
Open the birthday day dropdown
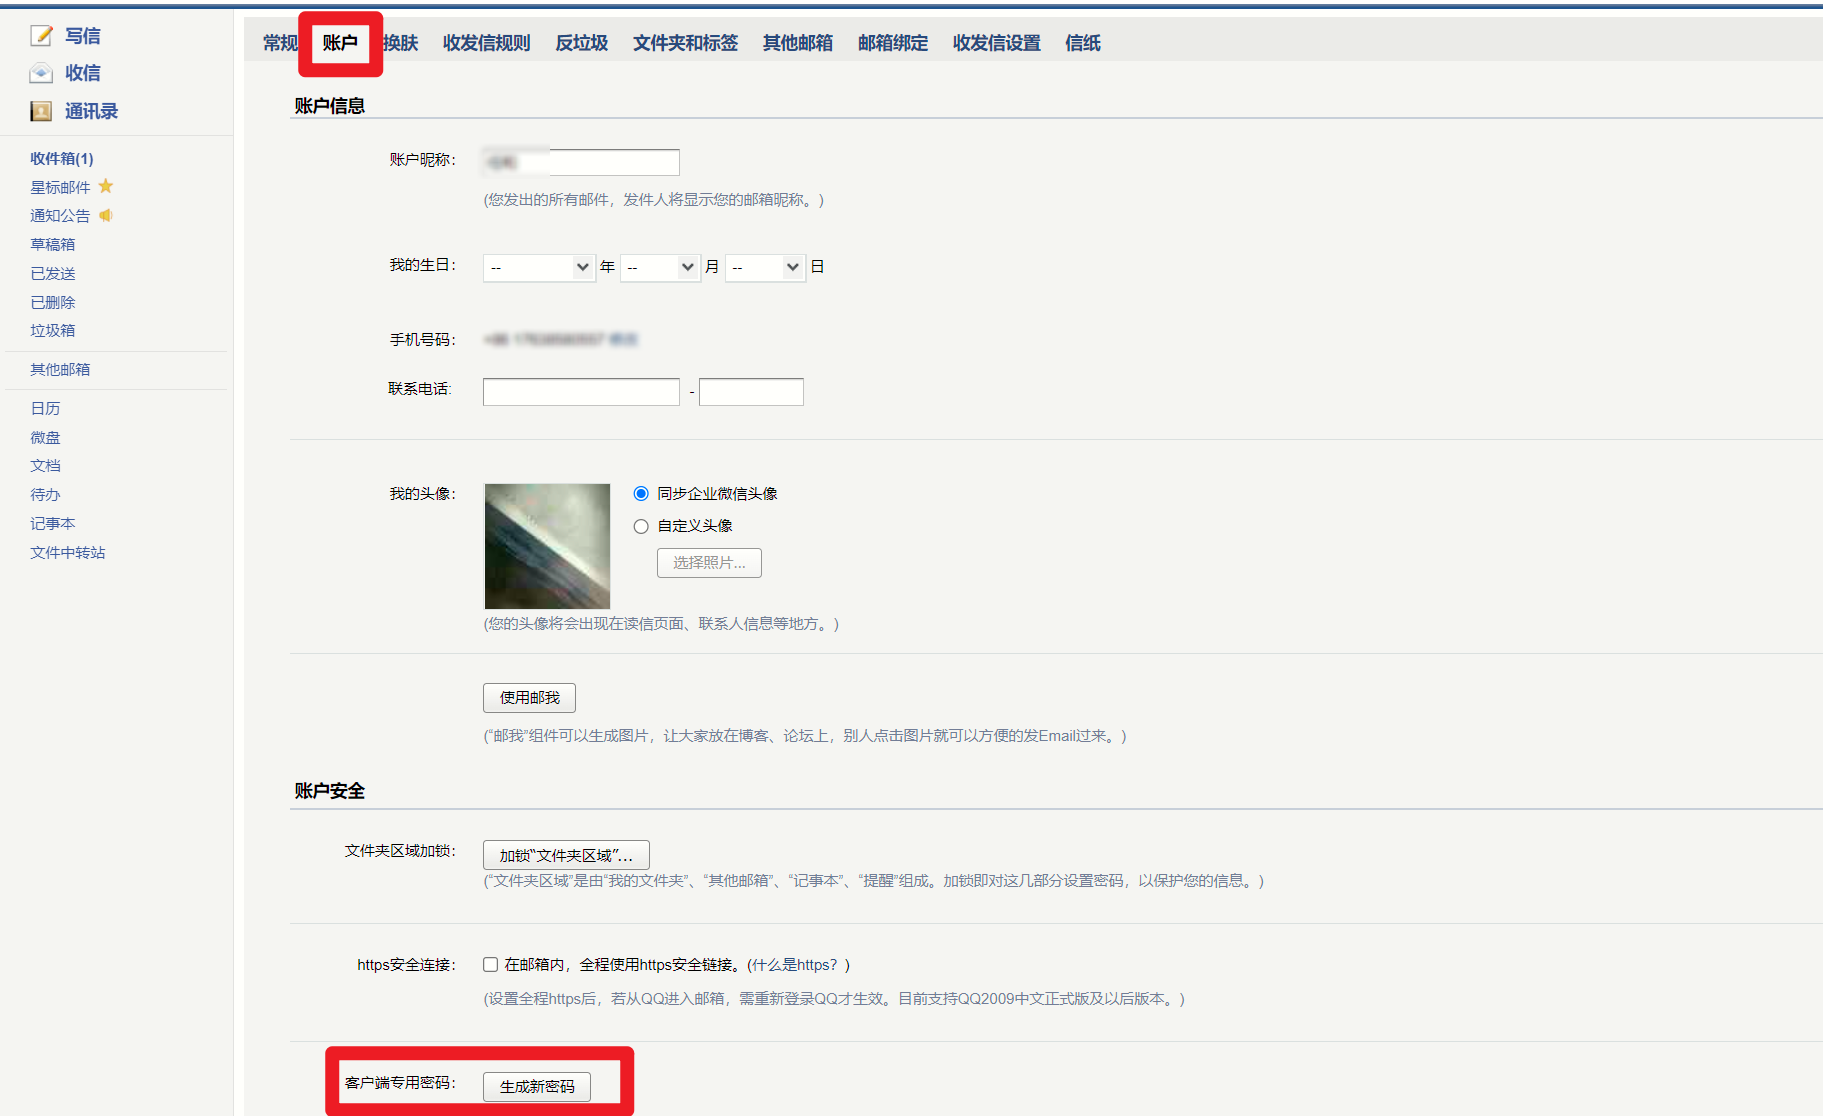point(764,267)
